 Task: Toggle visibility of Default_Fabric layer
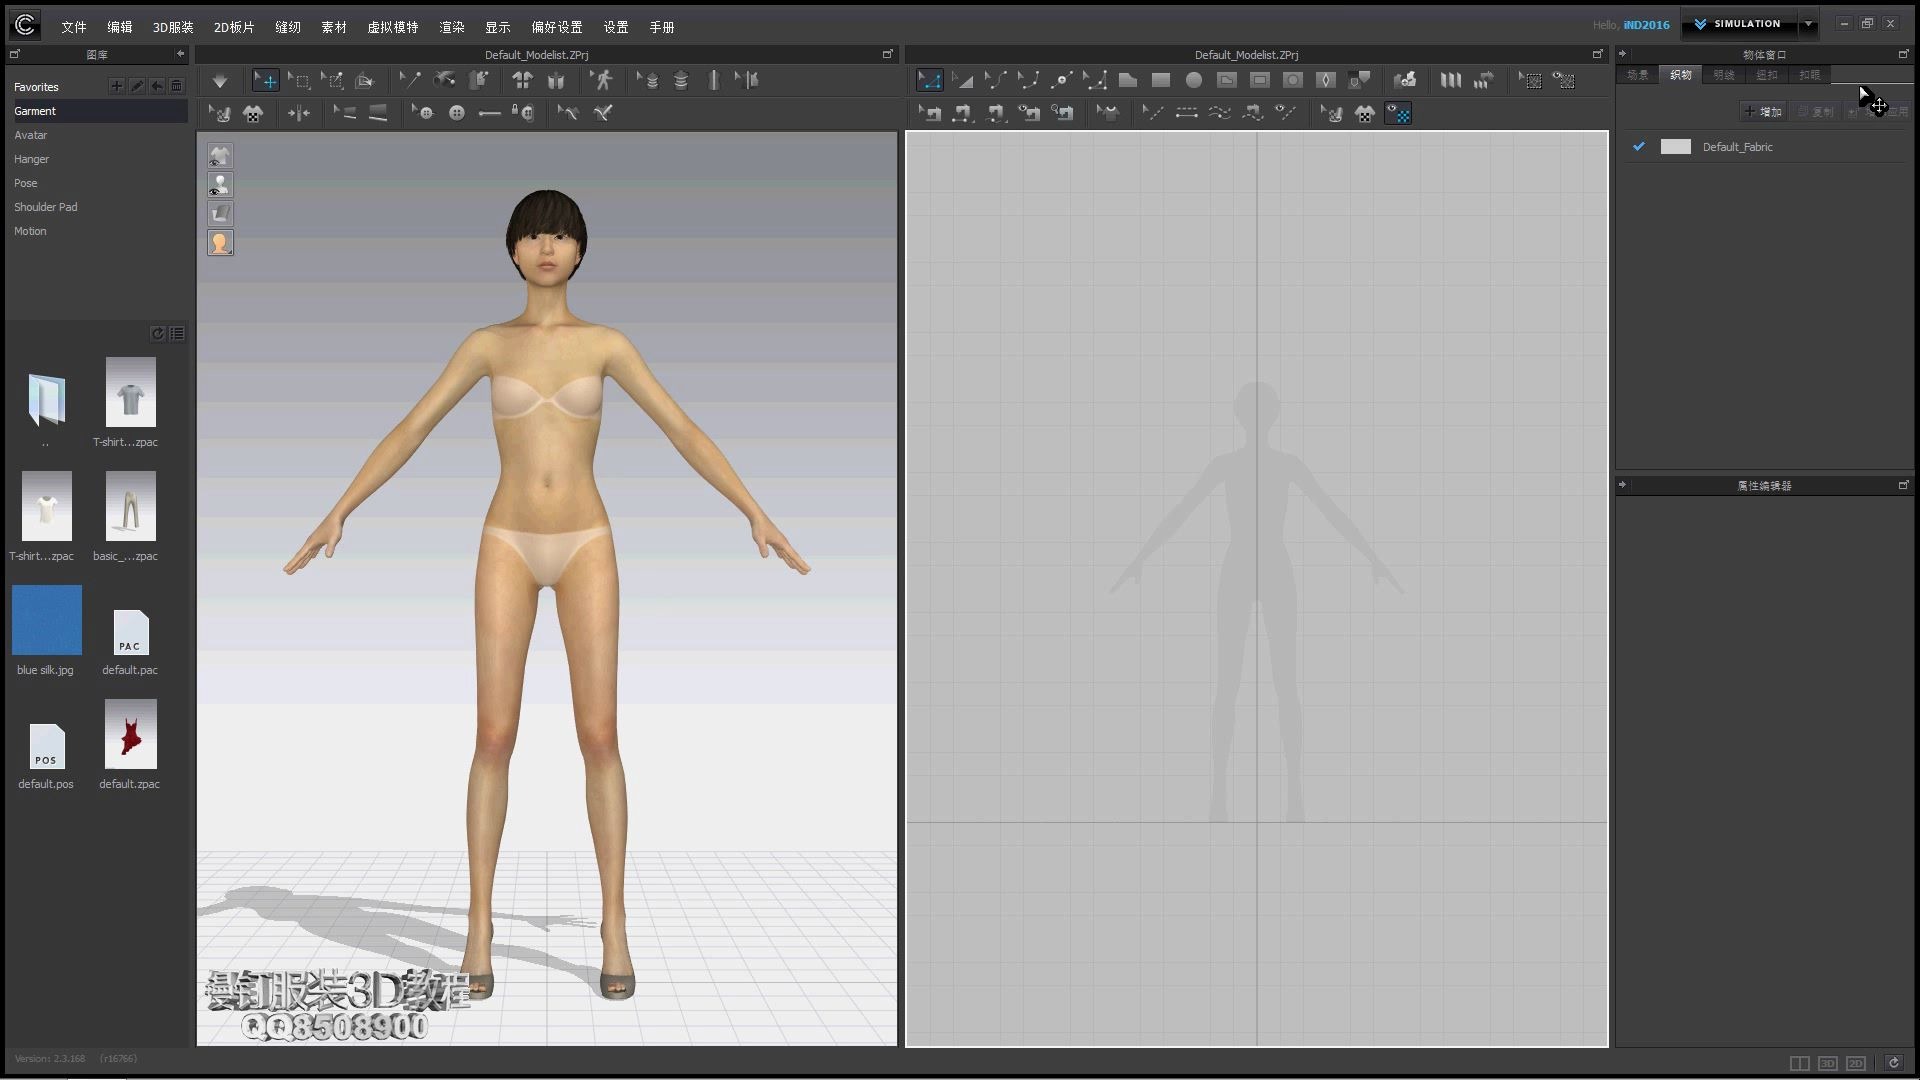(x=1639, y=145)
